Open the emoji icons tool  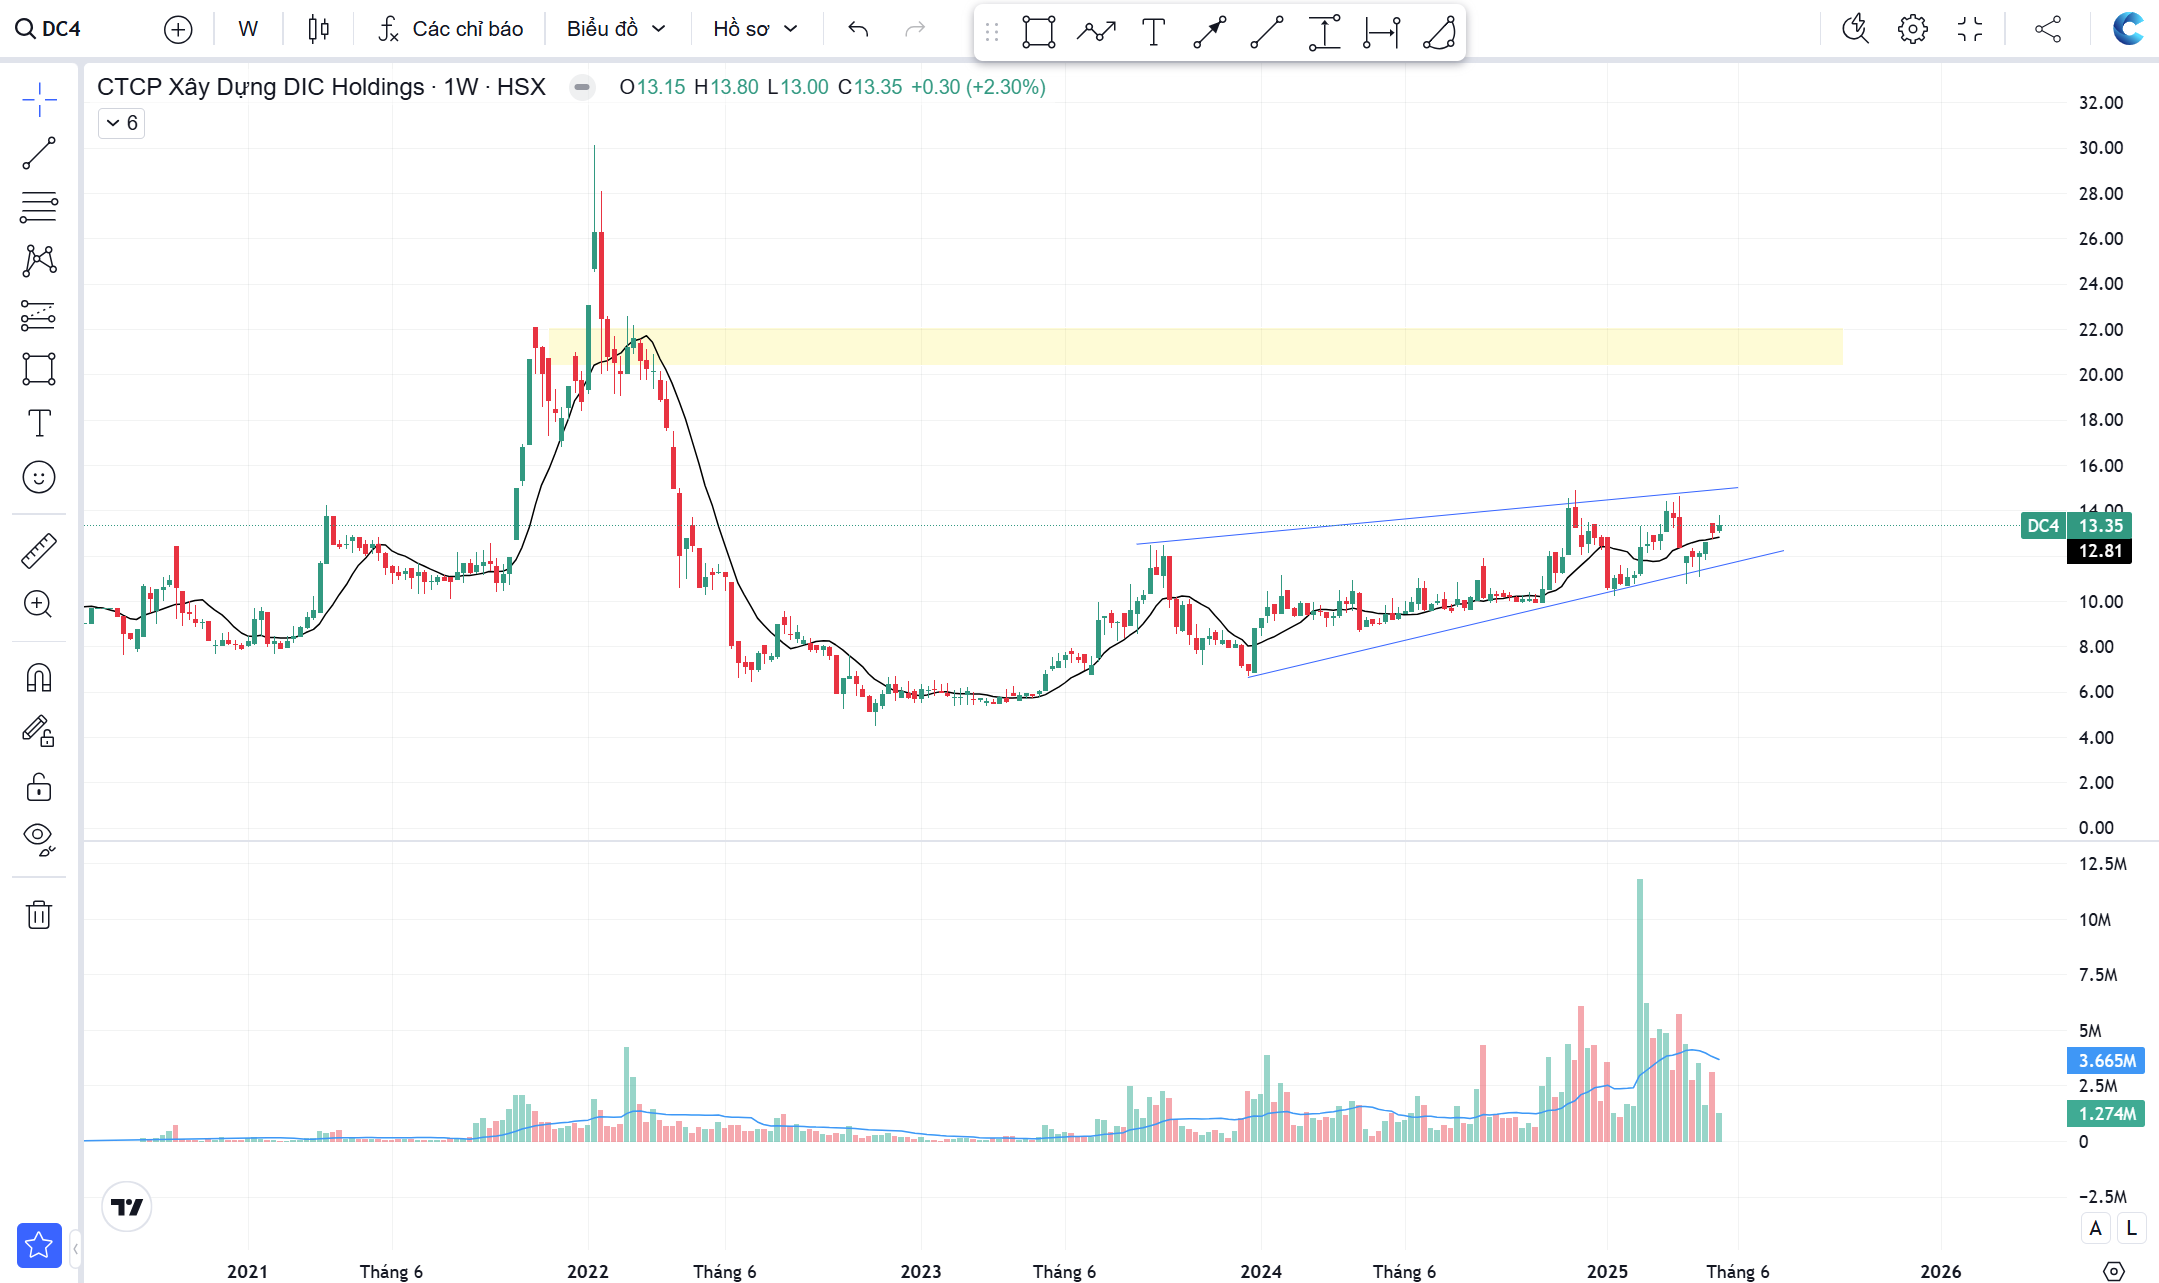coord(39,477)
